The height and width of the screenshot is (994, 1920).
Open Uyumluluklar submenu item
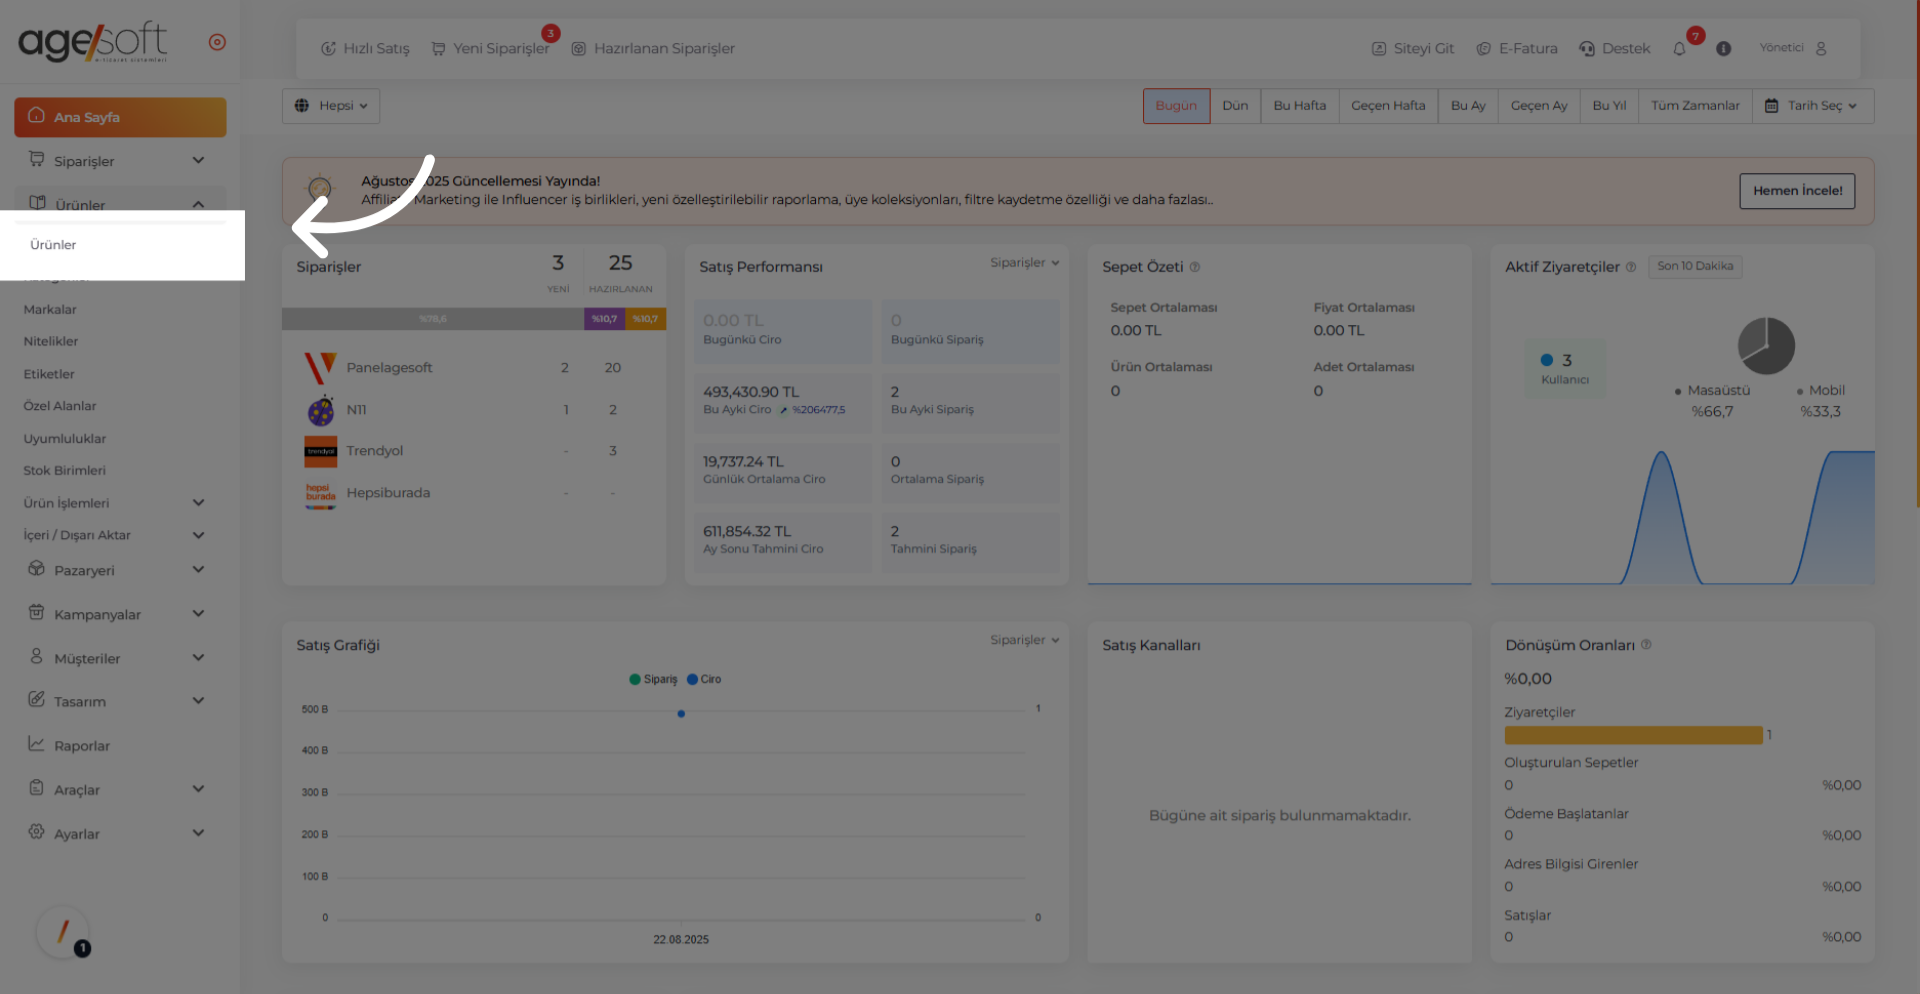[x=65, y=439]
